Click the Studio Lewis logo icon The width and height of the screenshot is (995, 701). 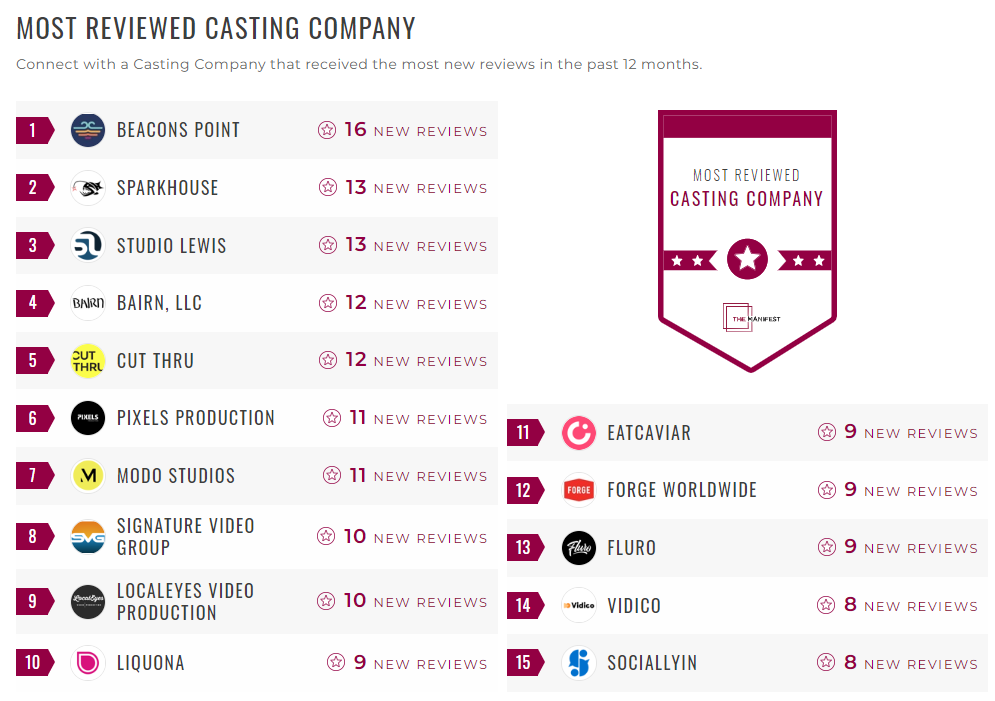[88, 246]
